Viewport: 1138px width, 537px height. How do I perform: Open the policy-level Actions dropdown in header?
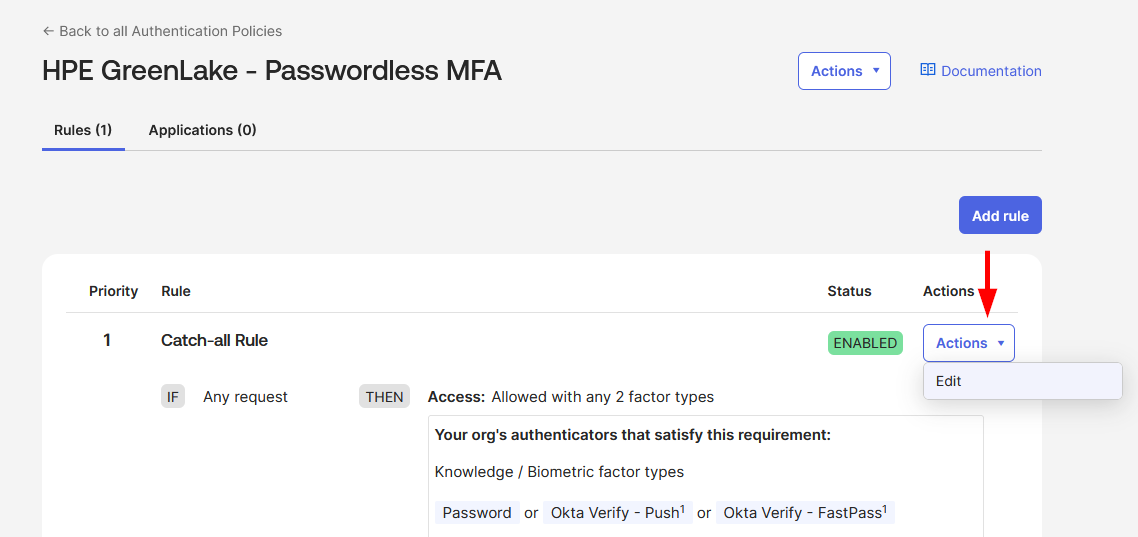tap(844, 71)
